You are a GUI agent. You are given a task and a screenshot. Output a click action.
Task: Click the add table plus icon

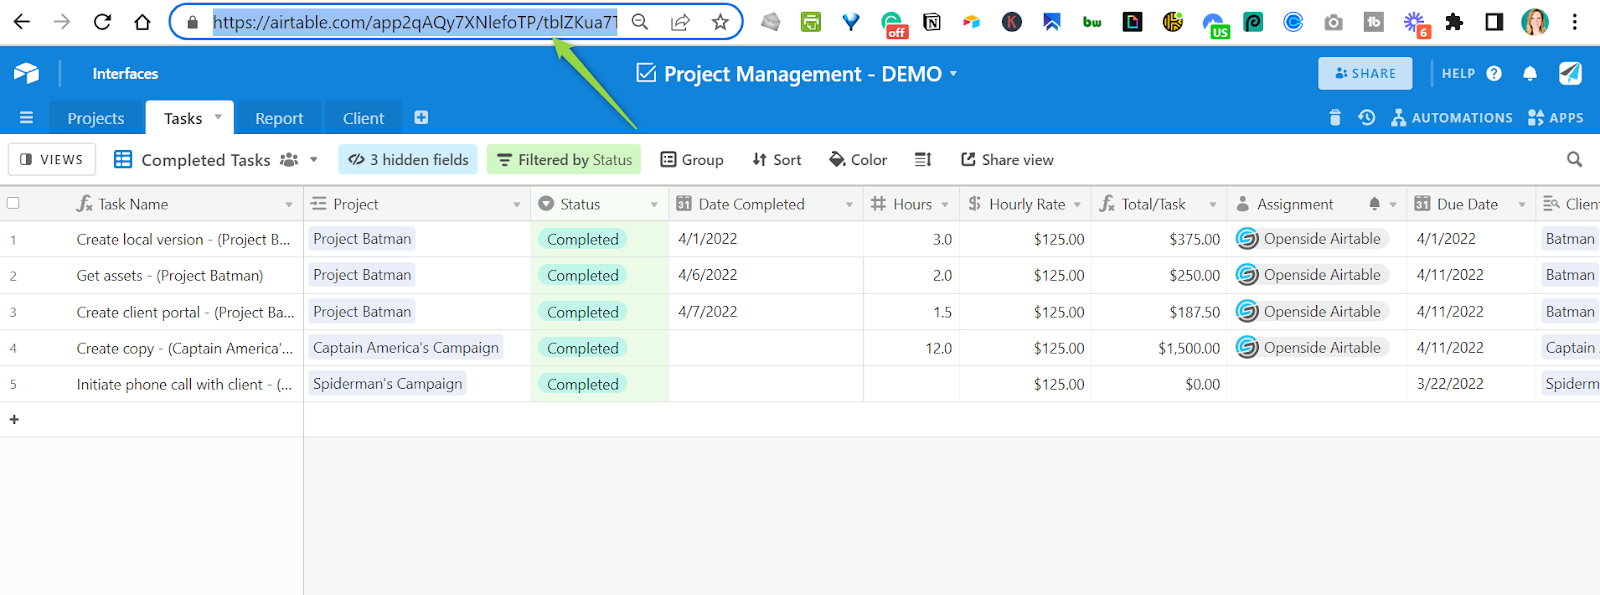421,118
